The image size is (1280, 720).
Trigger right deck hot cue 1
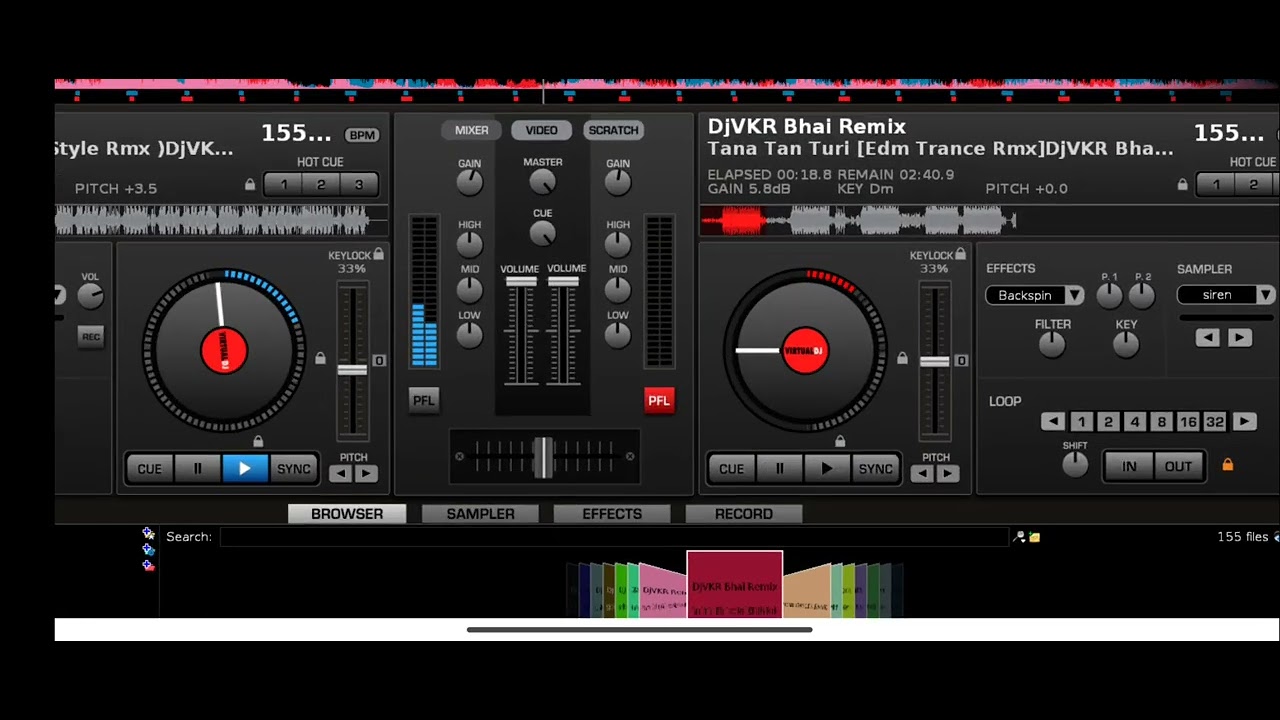(1216, 184)
